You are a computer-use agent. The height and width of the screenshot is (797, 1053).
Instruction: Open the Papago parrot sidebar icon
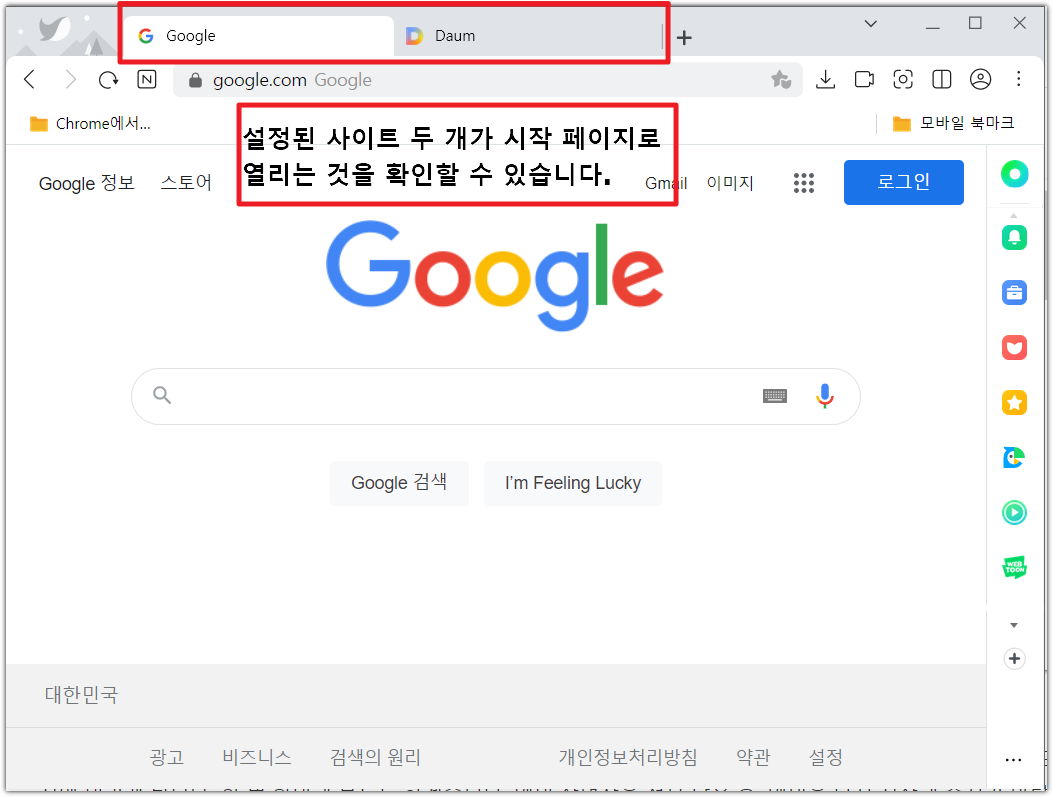point(1014,458)
